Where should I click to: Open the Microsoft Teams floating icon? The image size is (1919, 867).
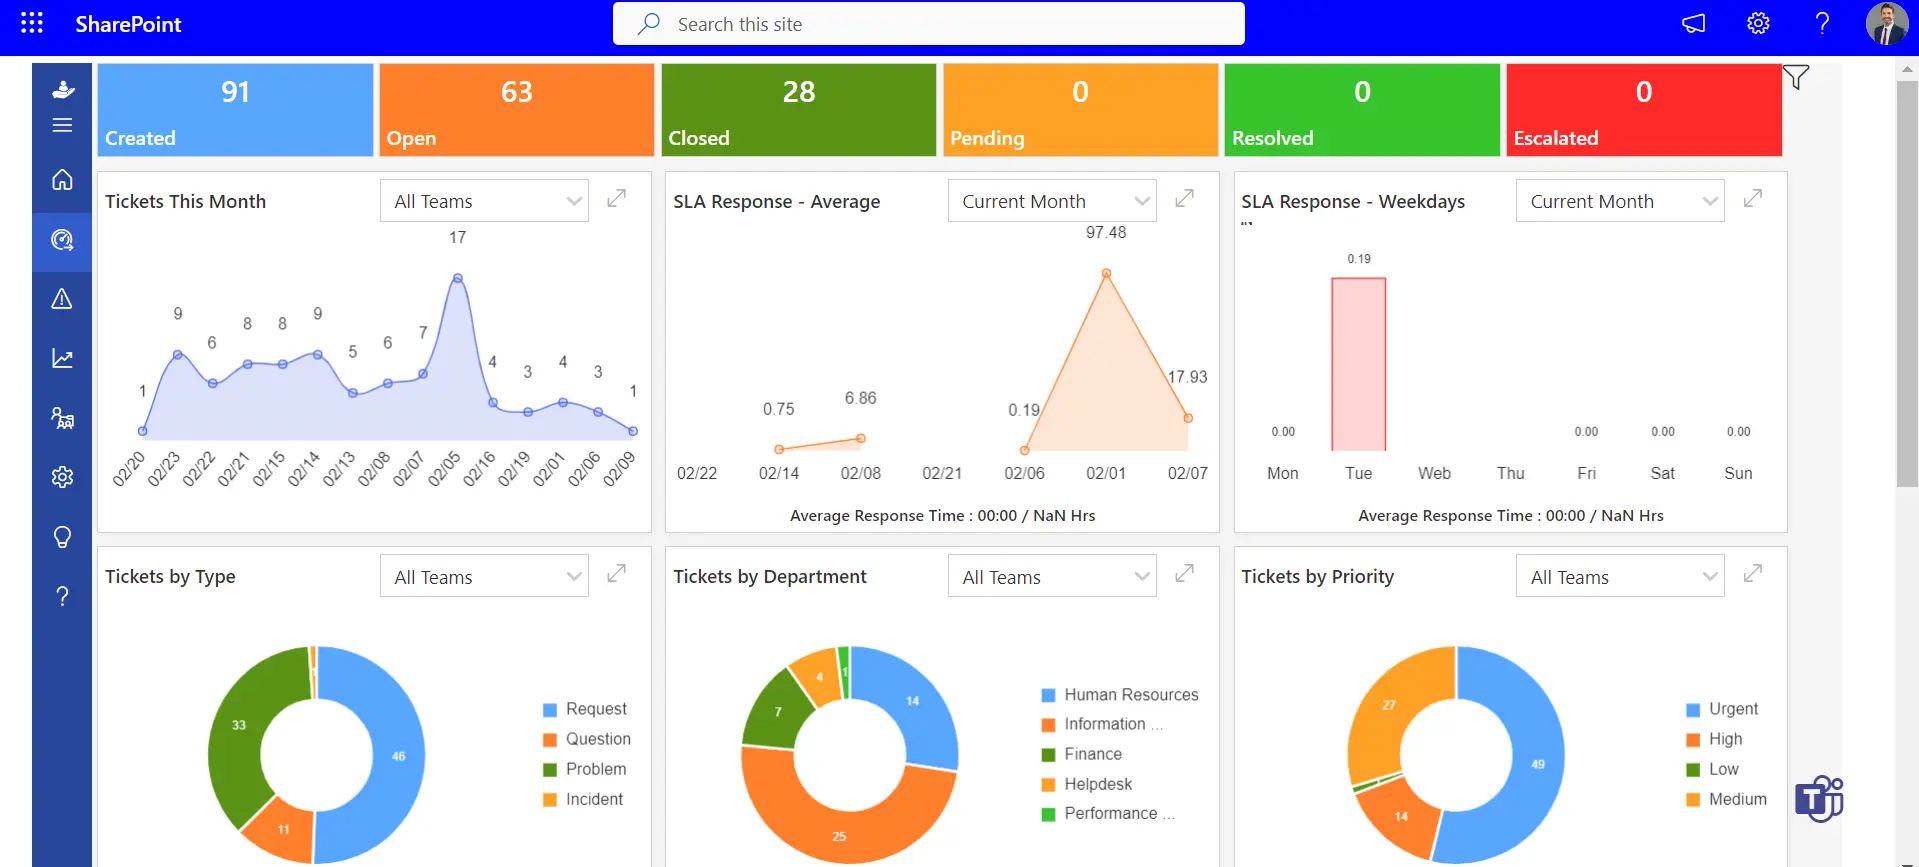point(1820,799)
